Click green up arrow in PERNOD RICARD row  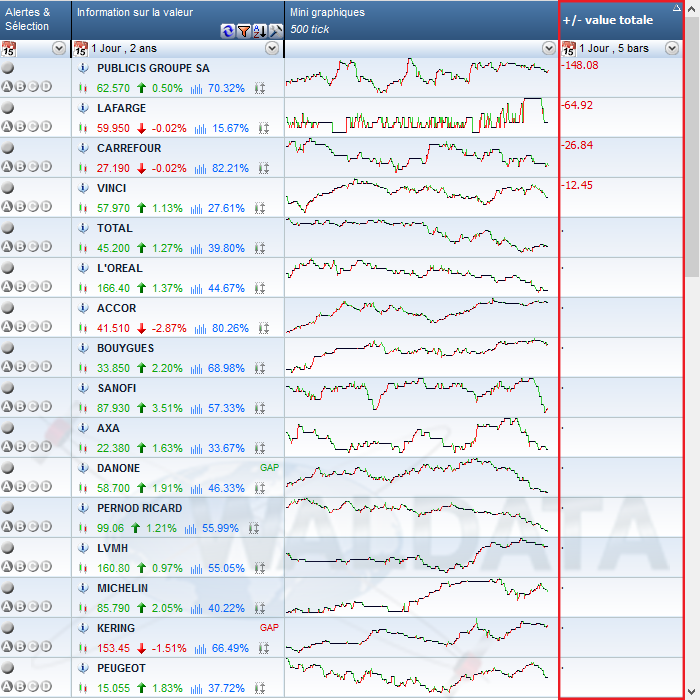click(136, 528)
